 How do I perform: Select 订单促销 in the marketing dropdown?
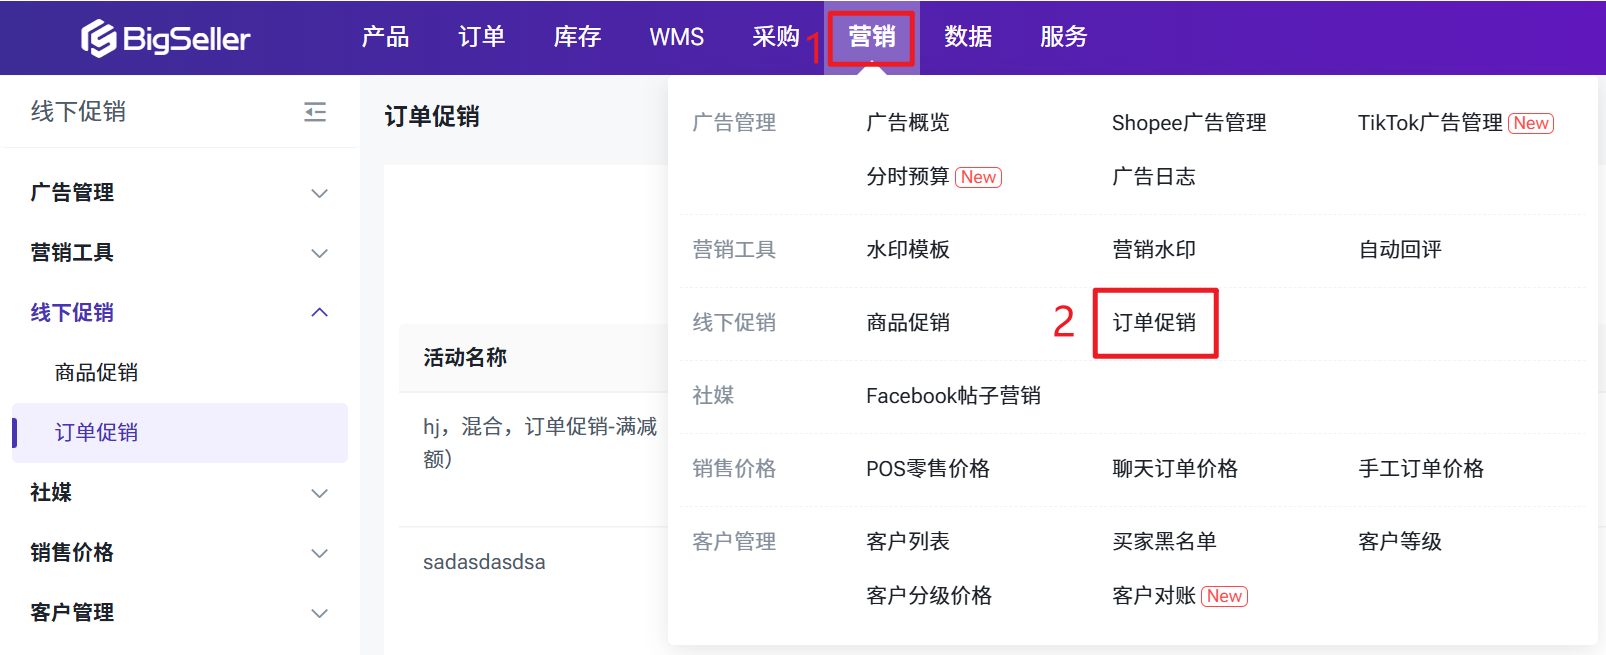(x=1154, y=323)
